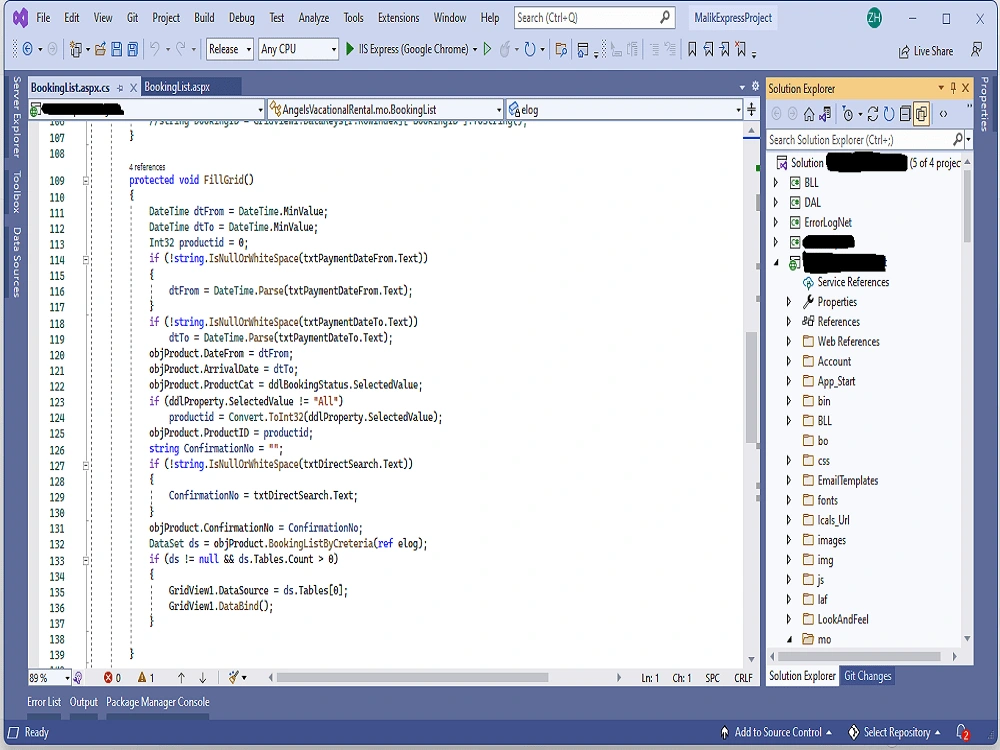Toggle Show All Files in Solution Explorer

tap(922, 114)
